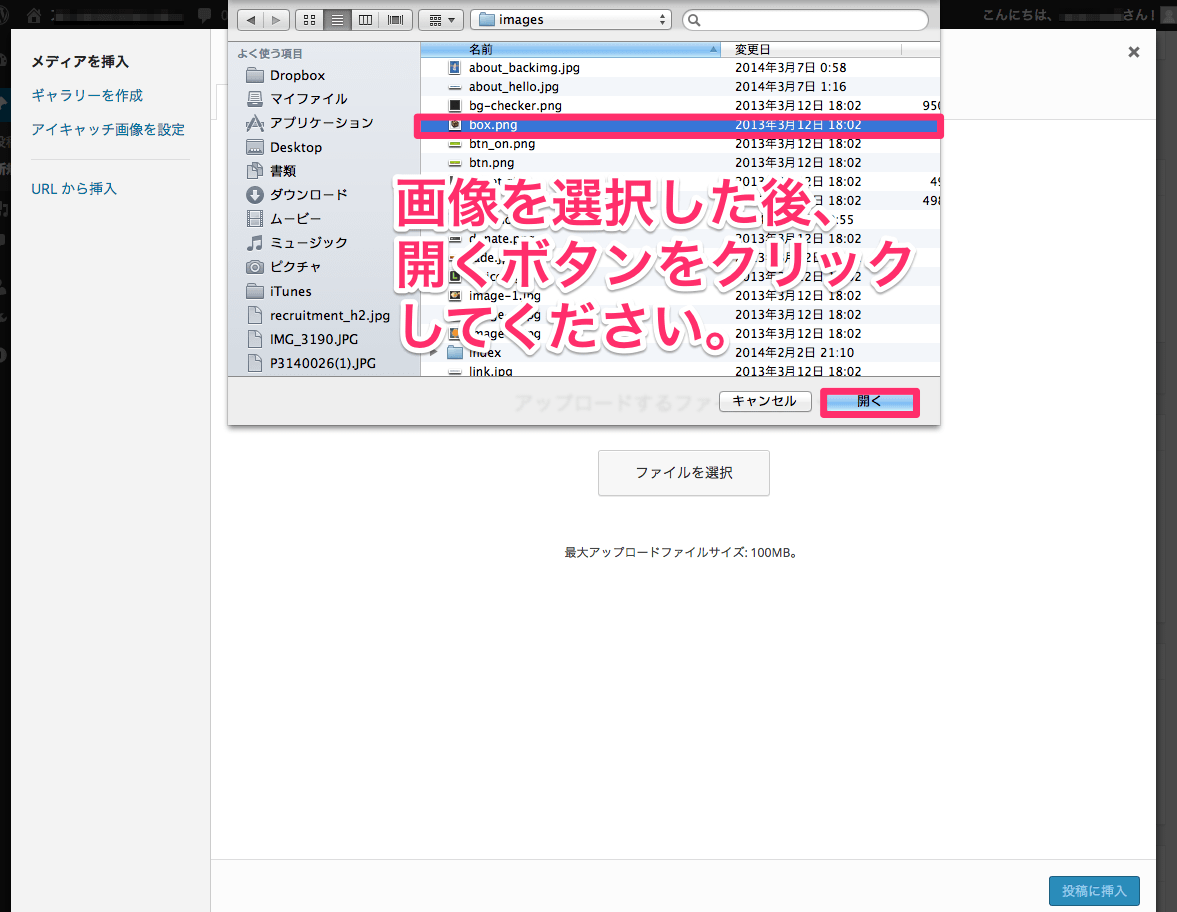The height and width of the screenshot is (912, 1177).
Task: Open ムービー folder in the sidebar
Action: tap(295, 219)
